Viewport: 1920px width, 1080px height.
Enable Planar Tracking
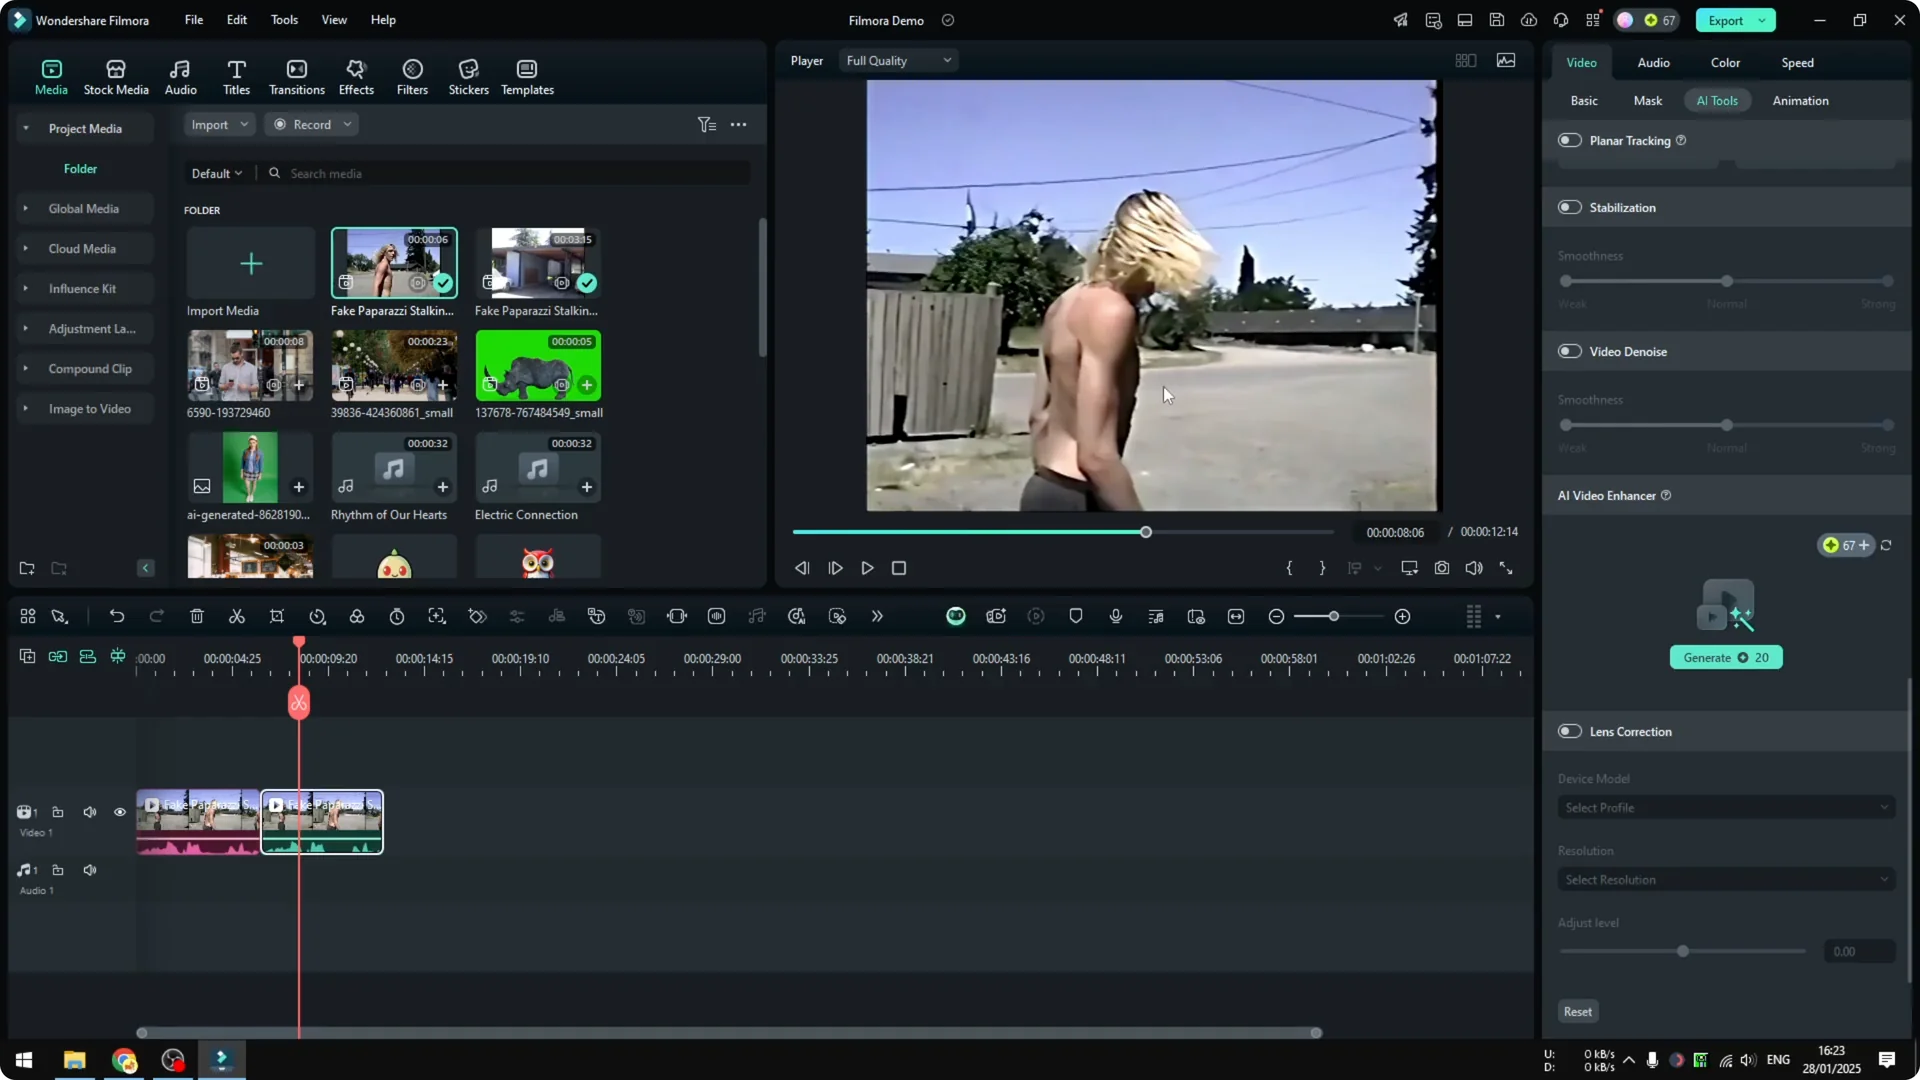click(x=1568, y=140)
